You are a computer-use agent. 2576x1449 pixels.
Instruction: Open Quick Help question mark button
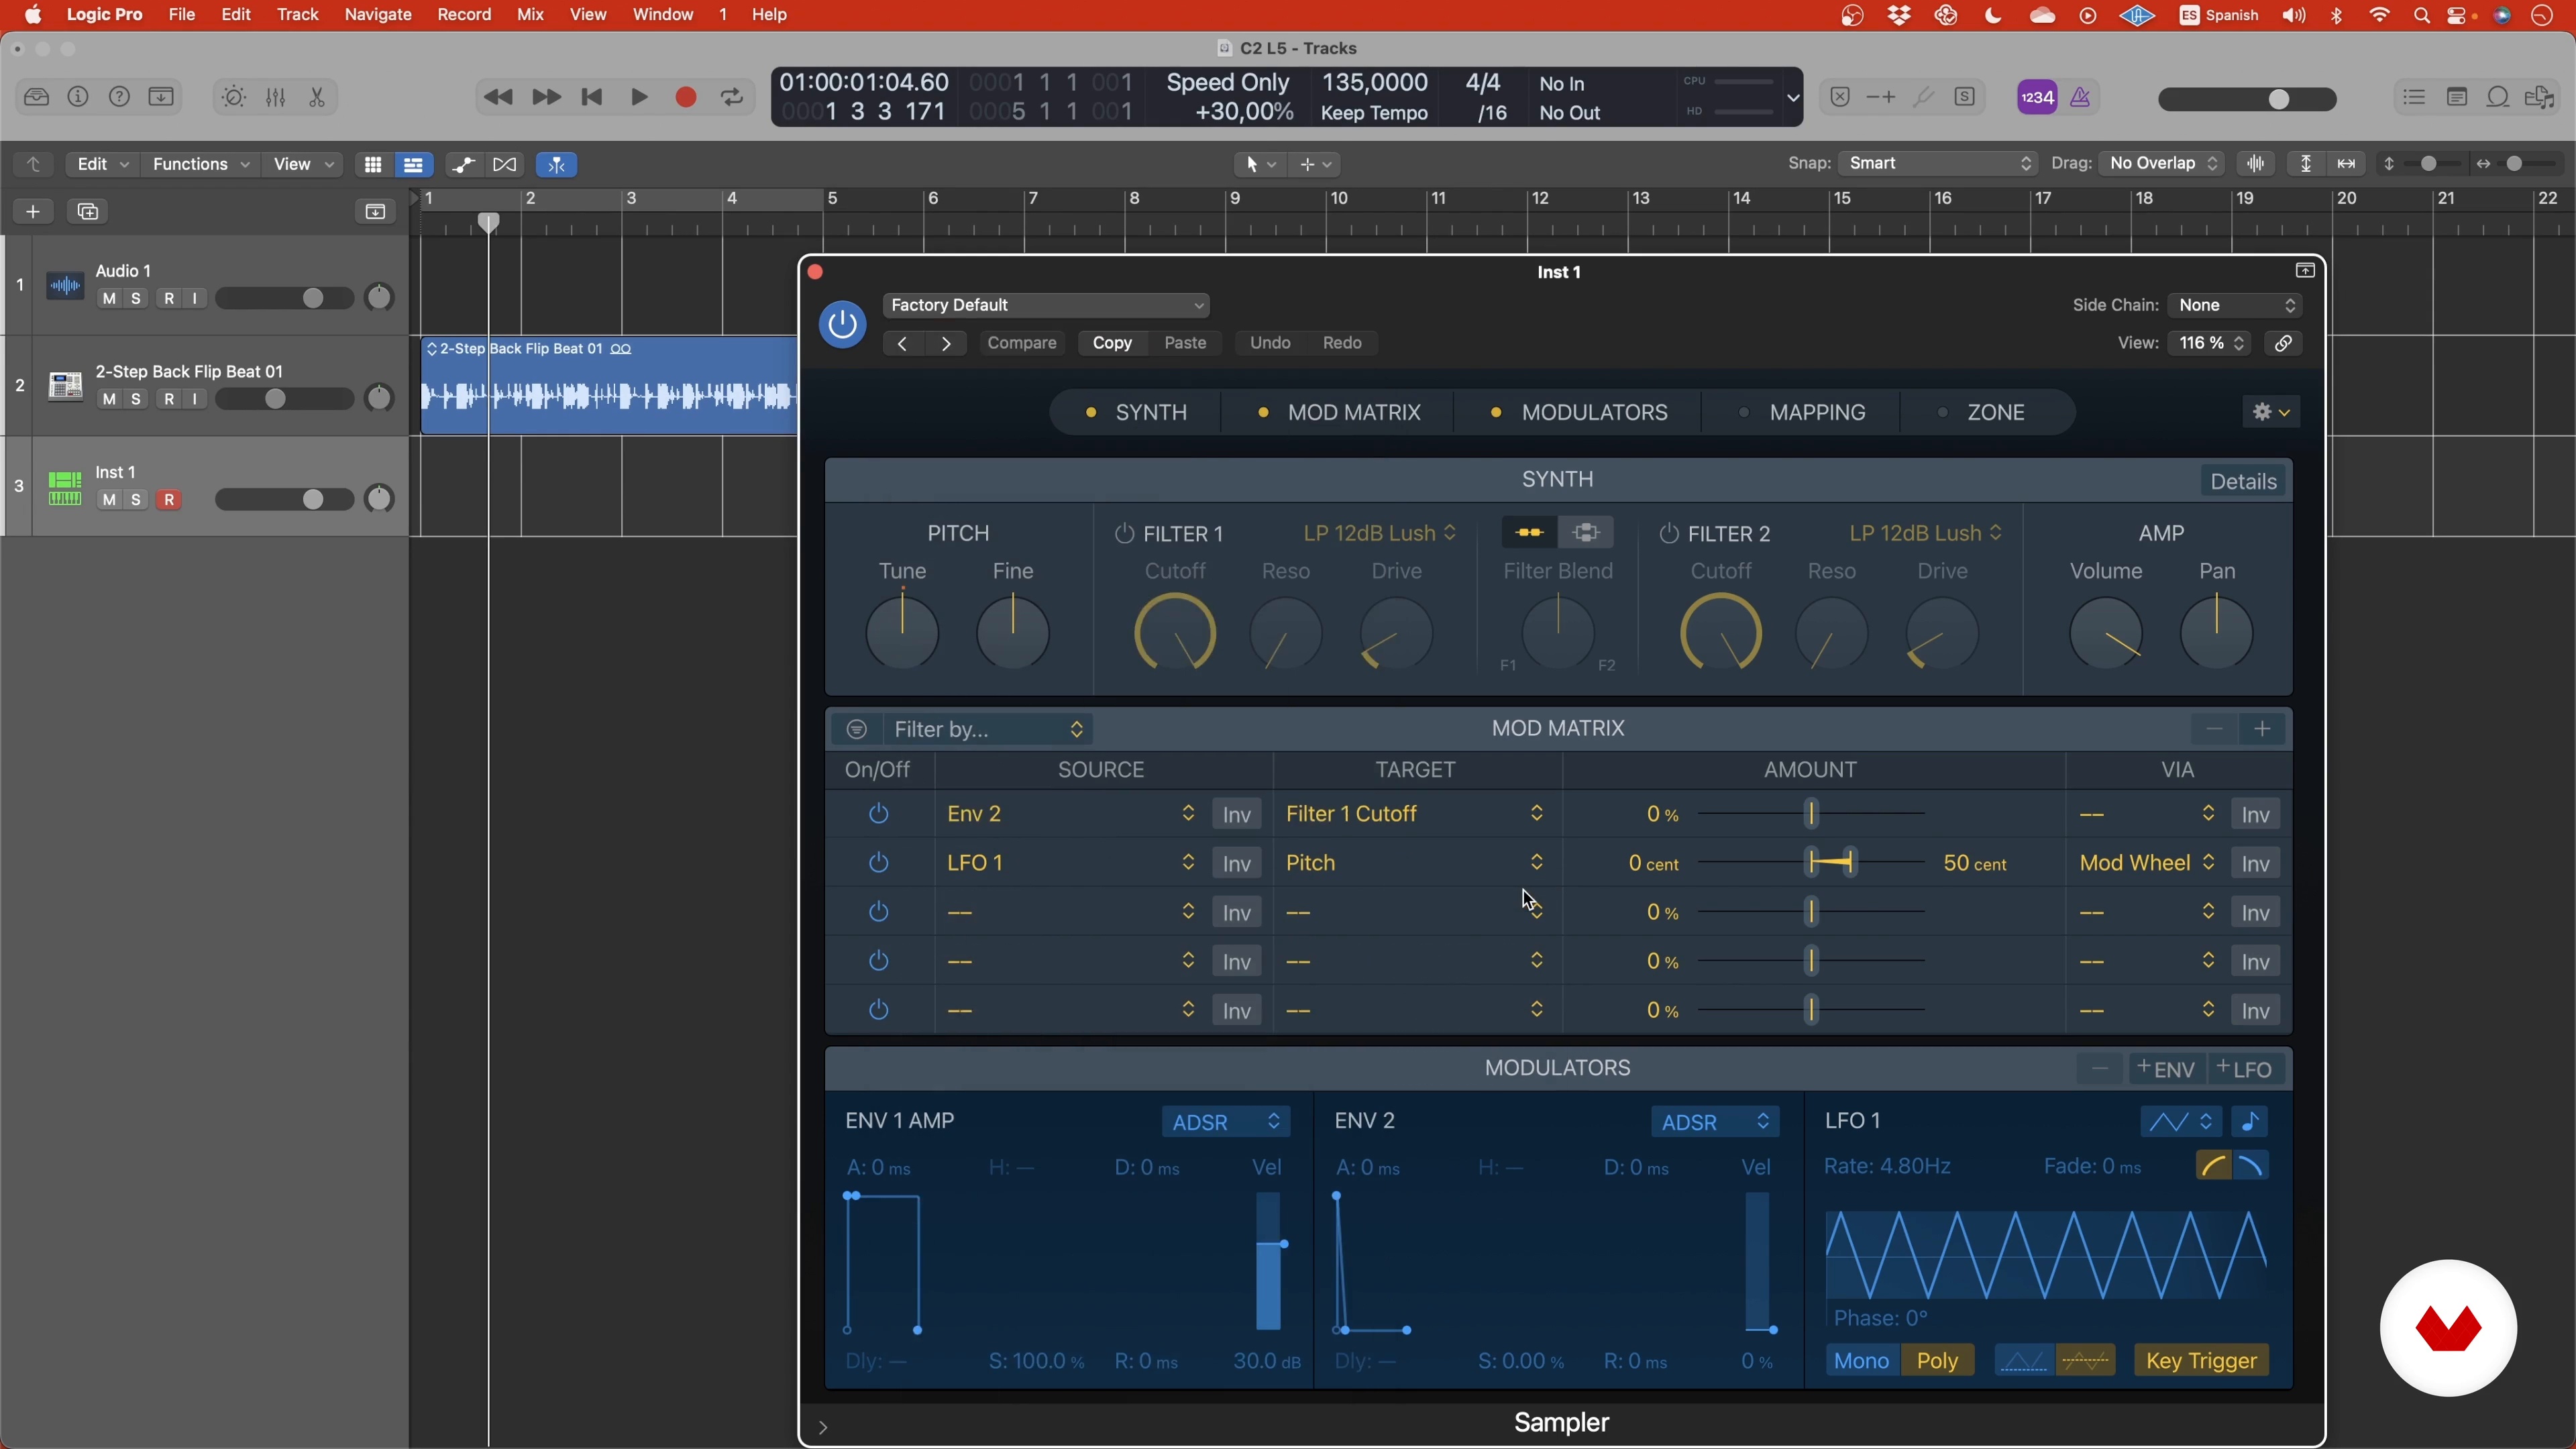(119, 97)
